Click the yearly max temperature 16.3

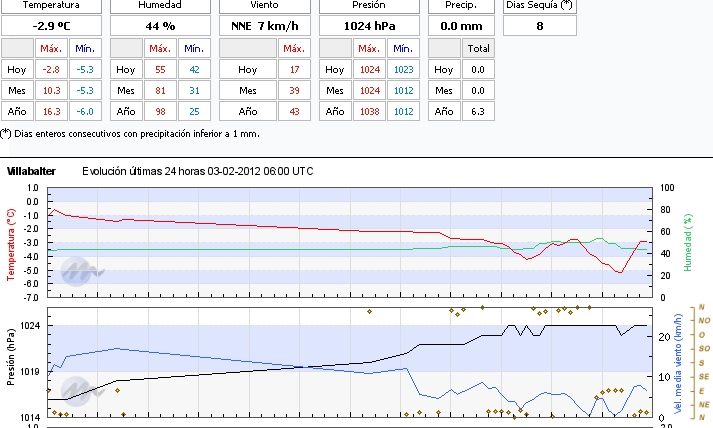pos(51,111)
